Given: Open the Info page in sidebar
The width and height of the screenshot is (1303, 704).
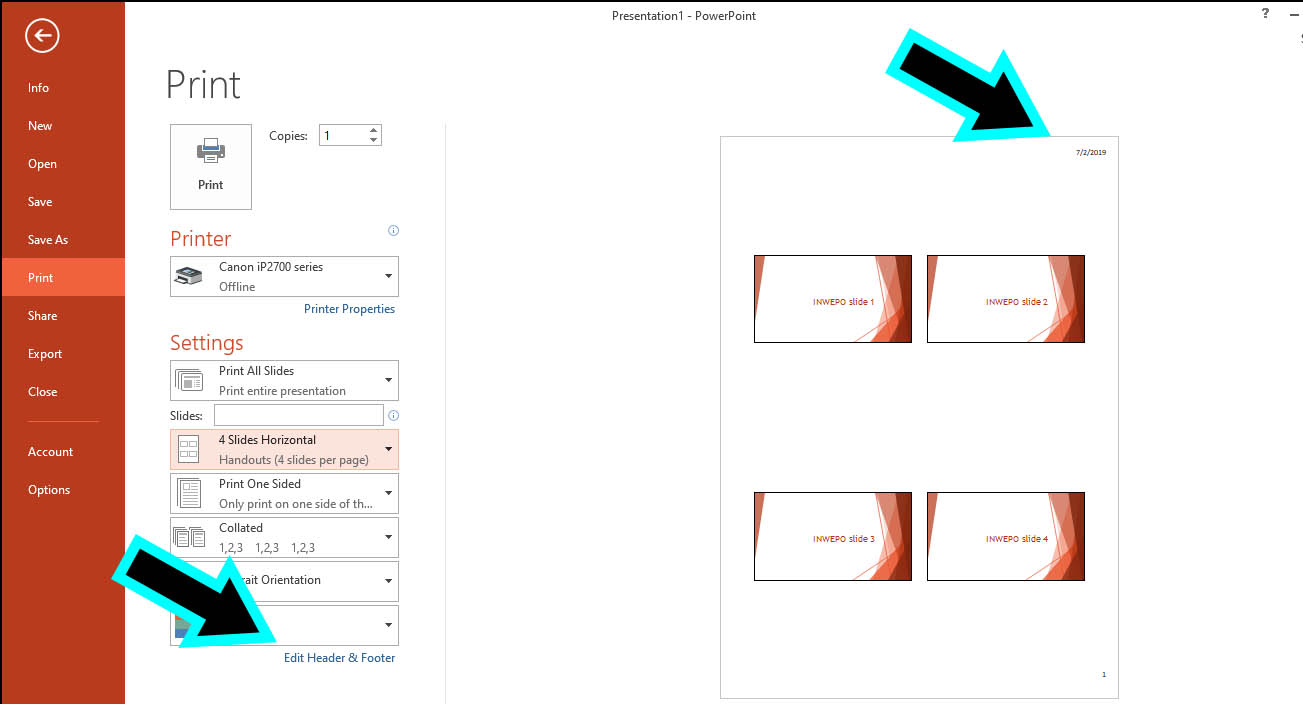Looking at the screenshot, I should point(62,87).
